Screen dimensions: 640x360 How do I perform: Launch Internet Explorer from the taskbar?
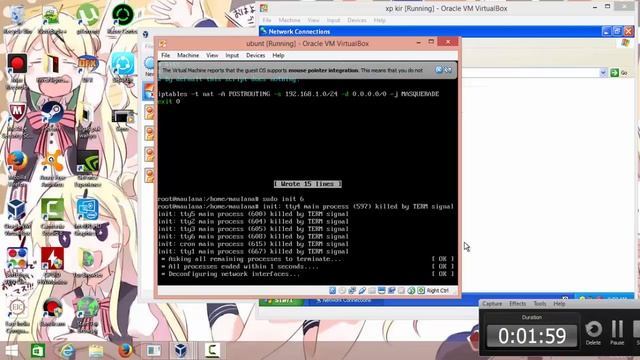point(67,351)
